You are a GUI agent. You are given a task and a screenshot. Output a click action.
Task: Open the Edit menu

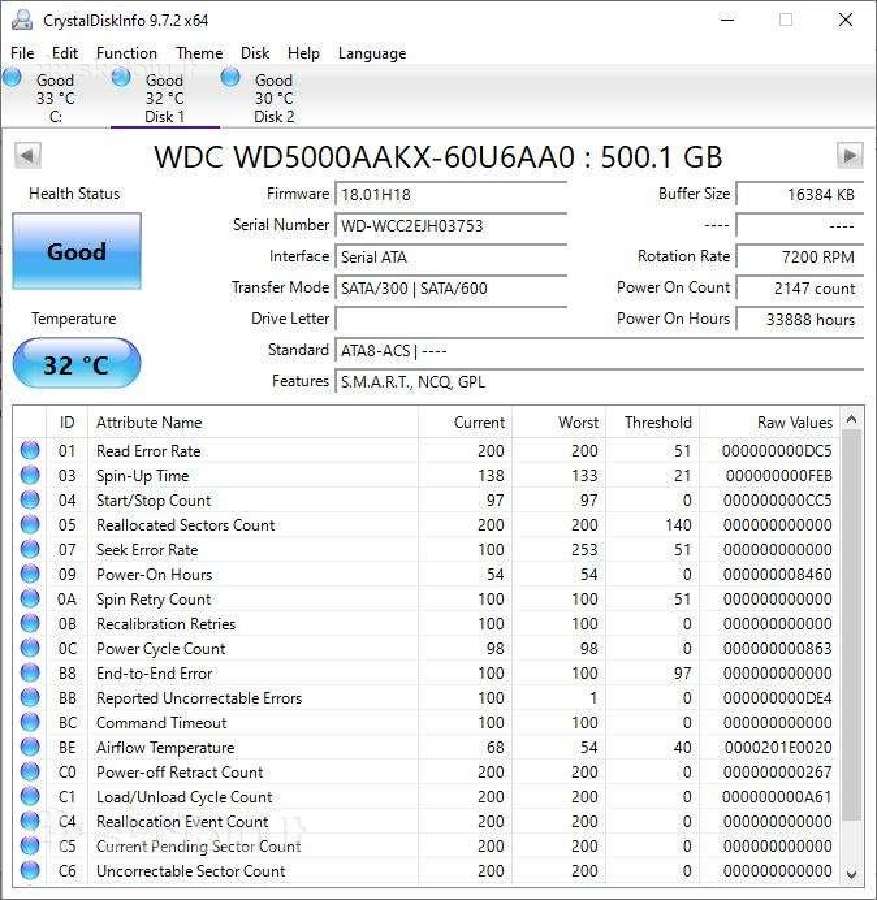coord(64,53)
